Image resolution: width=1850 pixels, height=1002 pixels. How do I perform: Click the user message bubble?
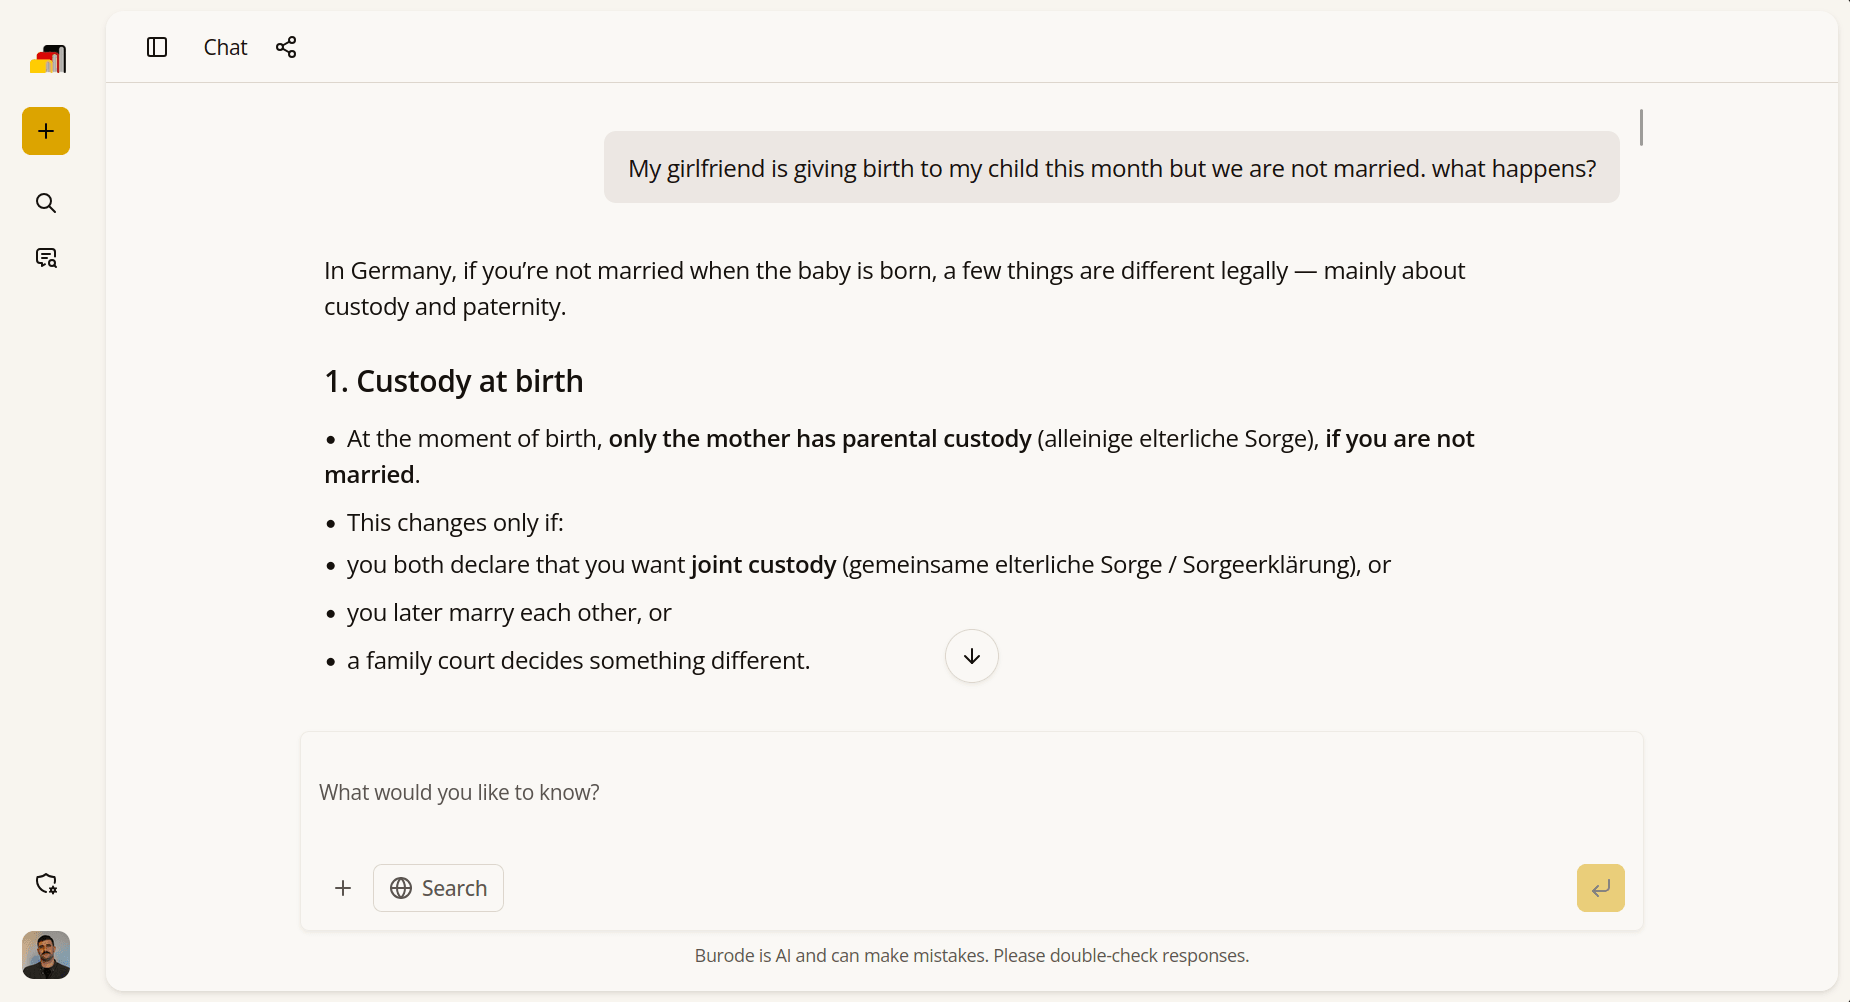pyautogui.click(x=1111, y=168)
